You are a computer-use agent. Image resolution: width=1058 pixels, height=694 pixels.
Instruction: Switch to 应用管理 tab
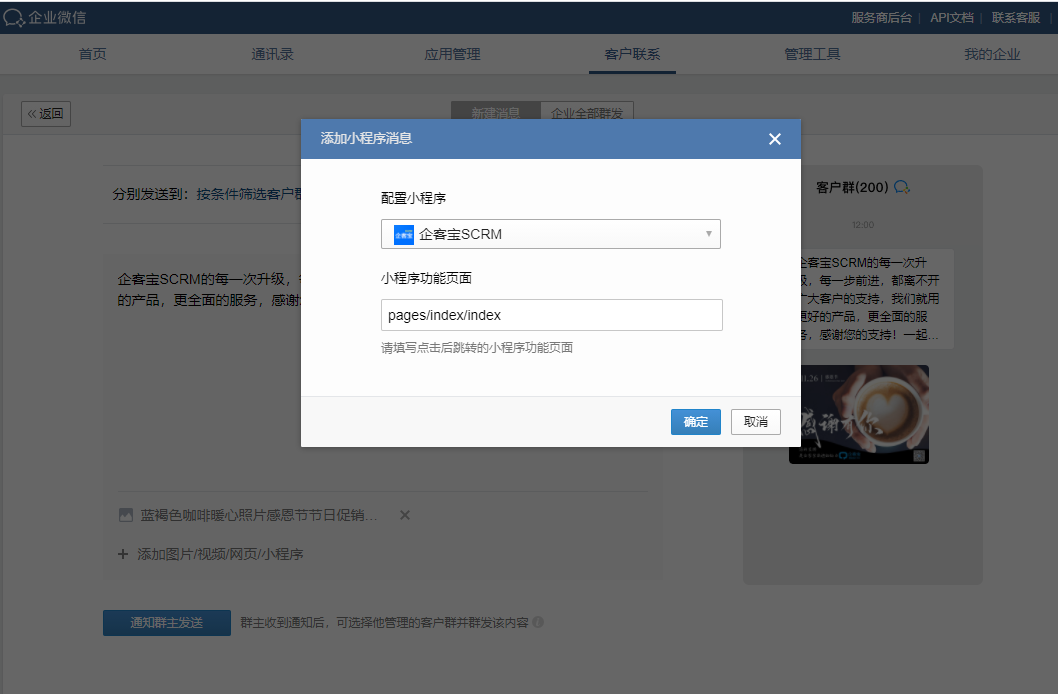click(x=452, y=54)
